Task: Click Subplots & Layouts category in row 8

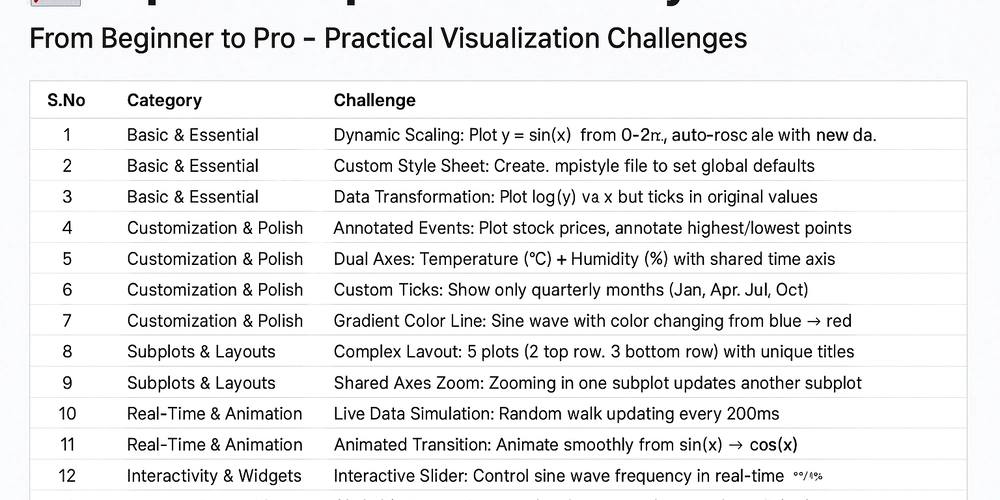Action: (201, 351)
